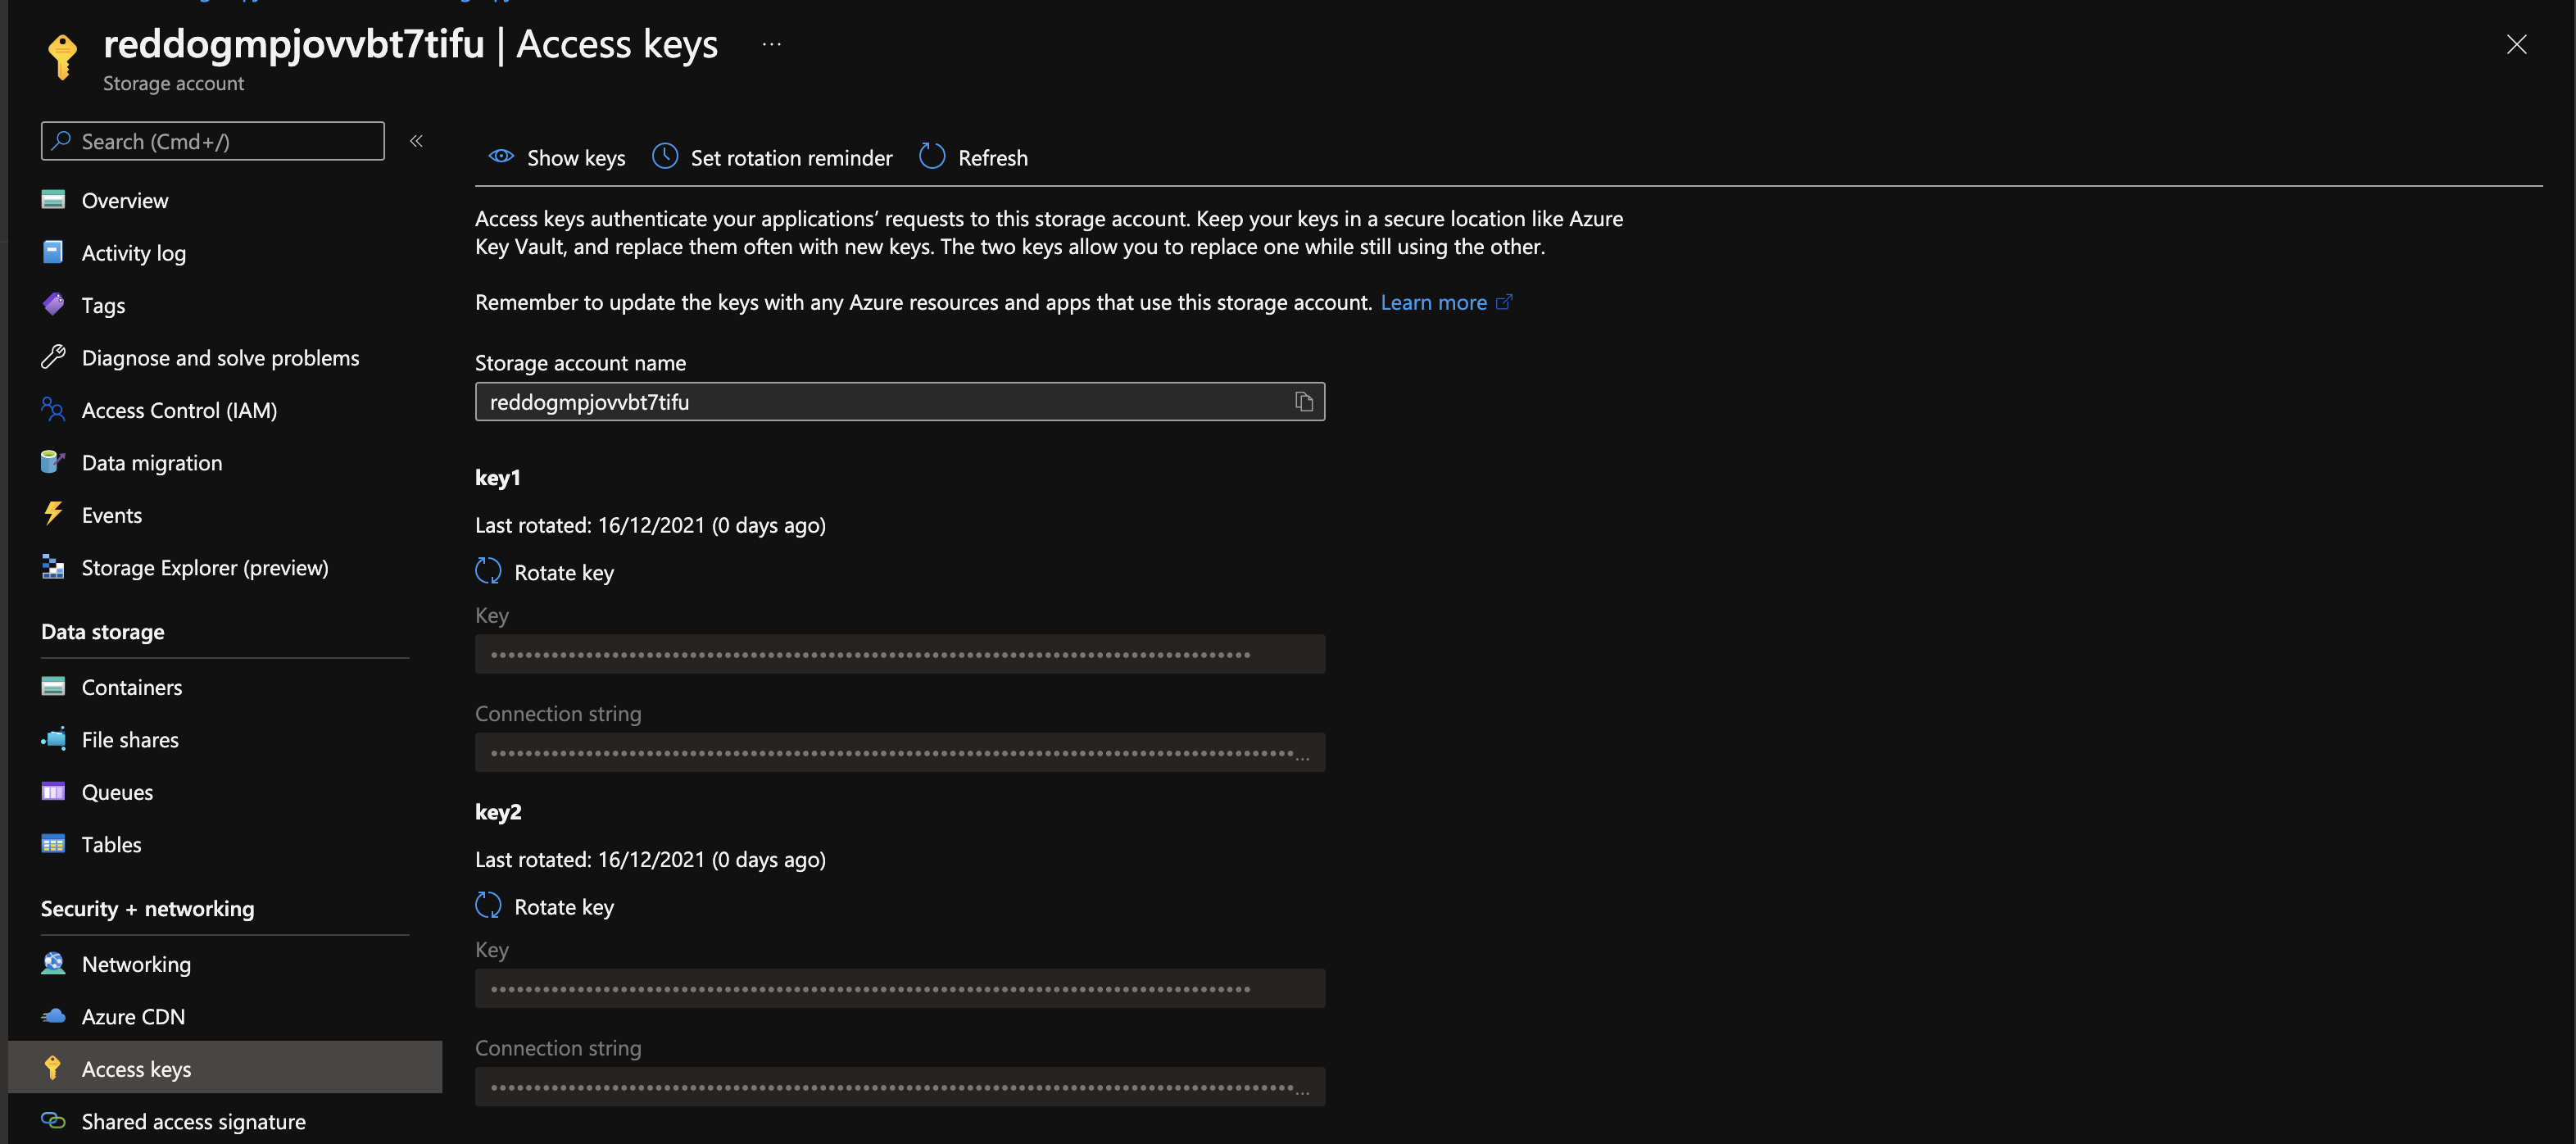Click the Refresh circular arrow icon

tap(932, 156)
